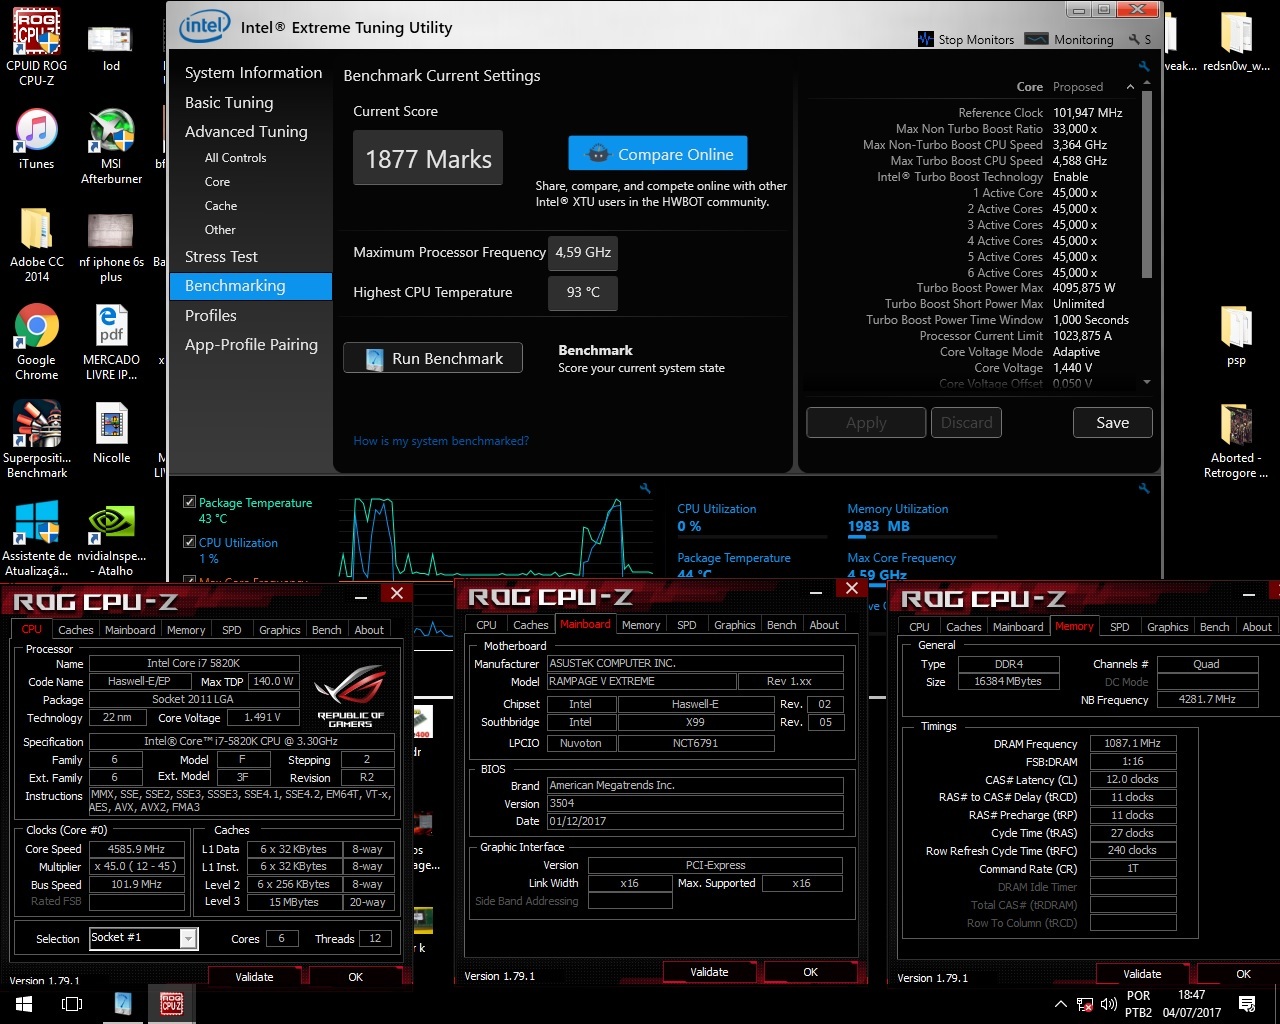Select Basic Tuning in XTU sidebar
Viewport: 1280px width, 1024px height.
(x=229, y=102)
